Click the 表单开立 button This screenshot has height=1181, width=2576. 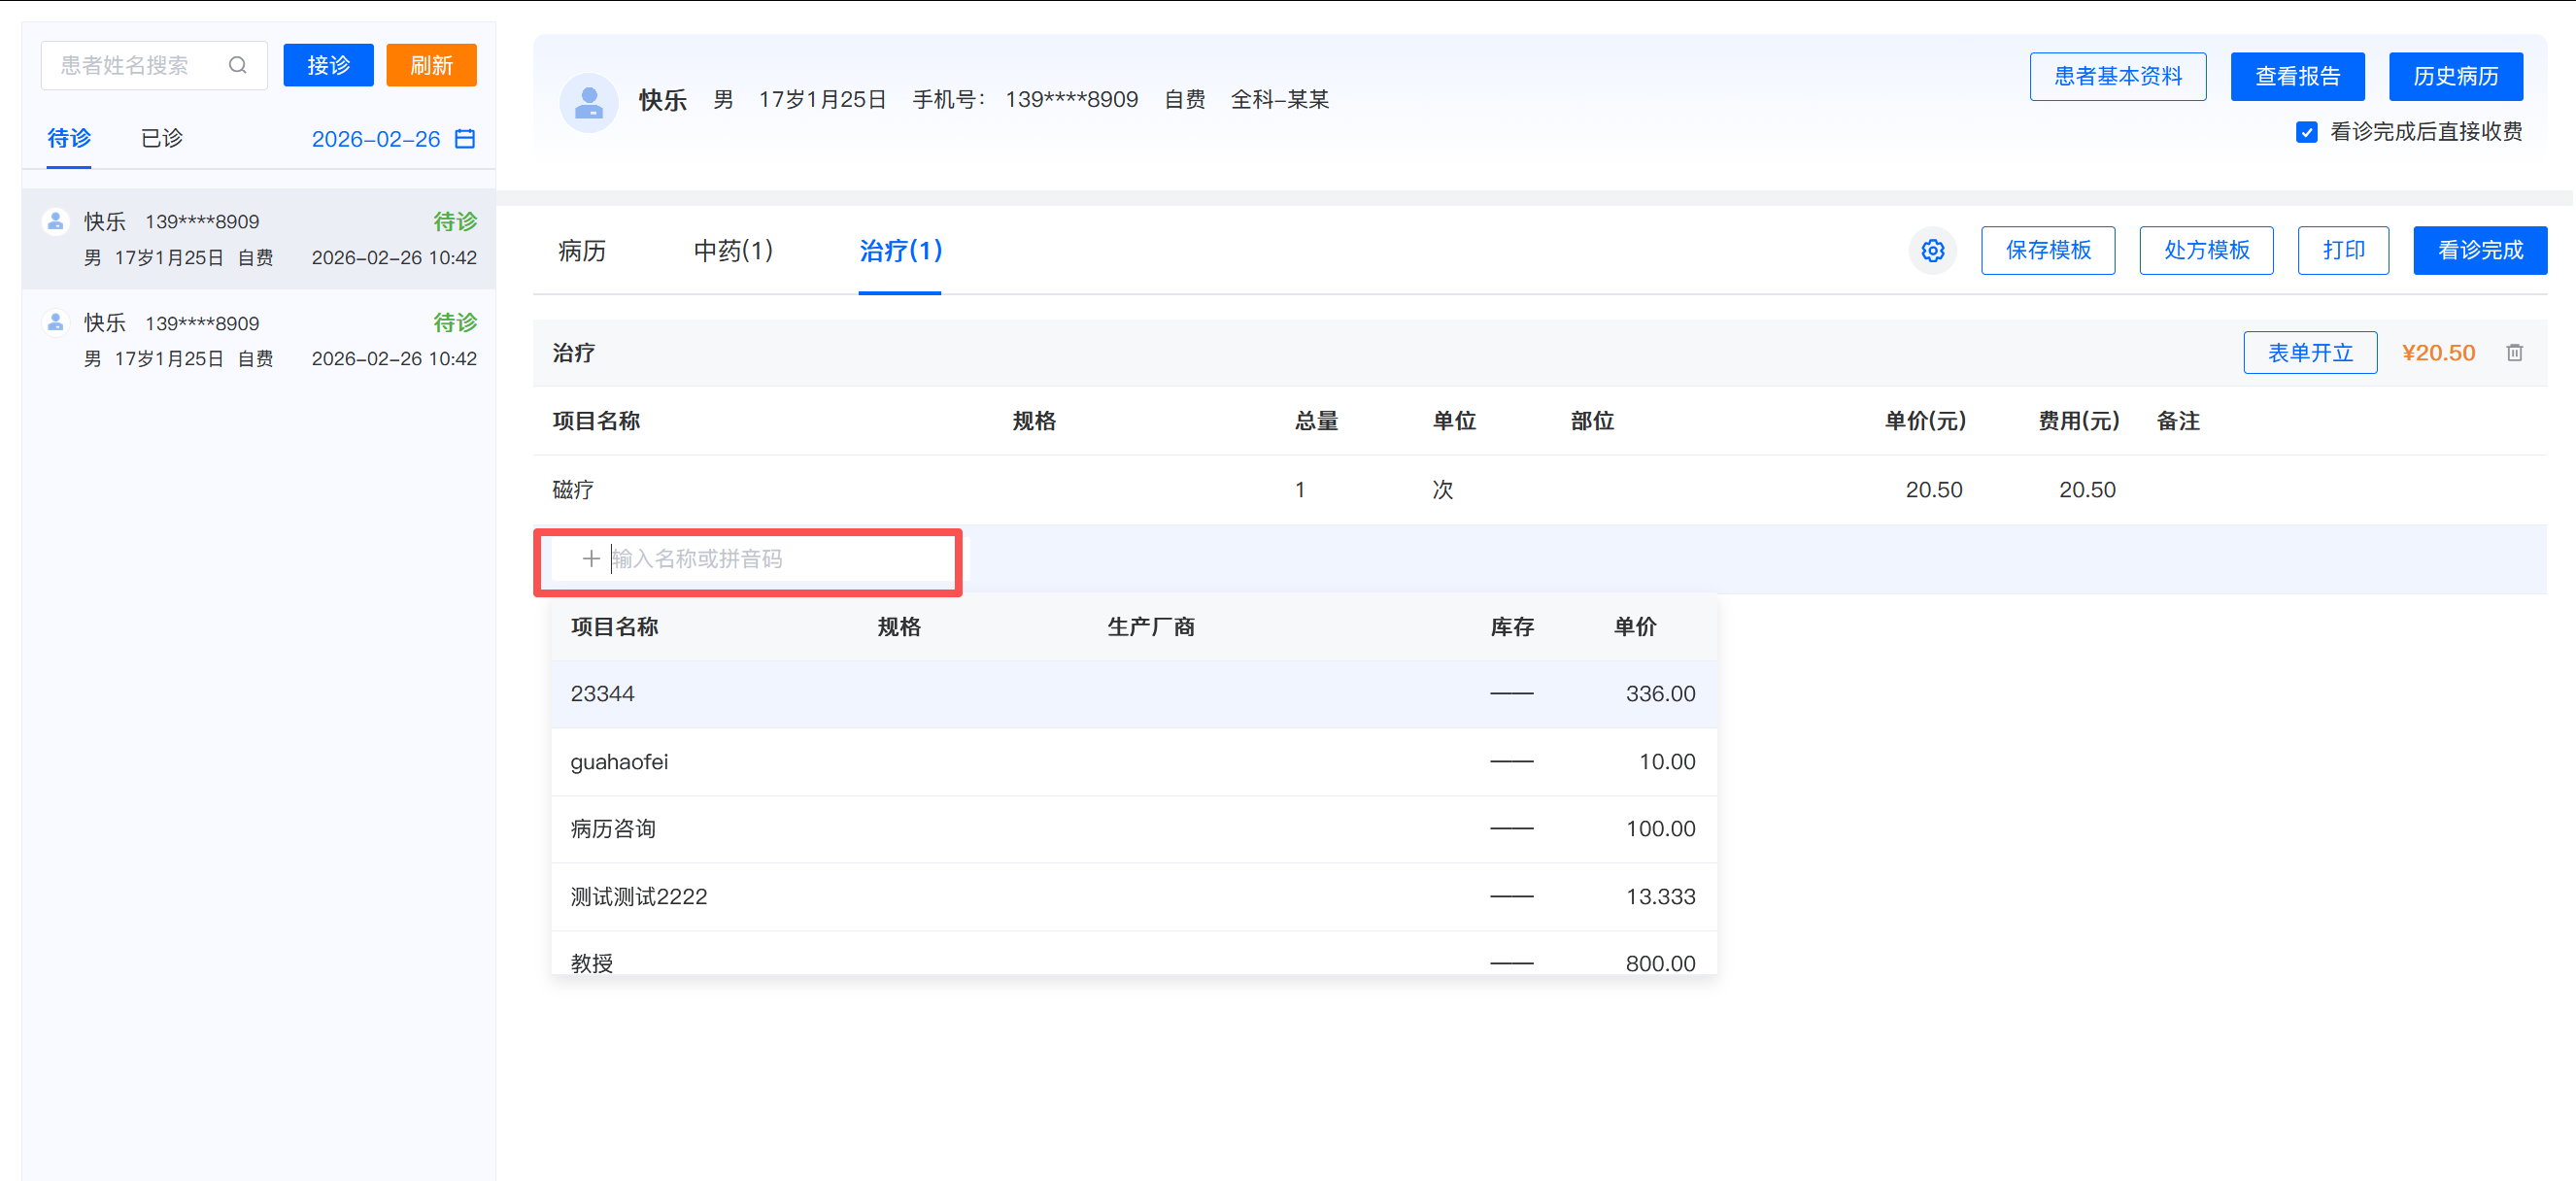point(2309,353)
